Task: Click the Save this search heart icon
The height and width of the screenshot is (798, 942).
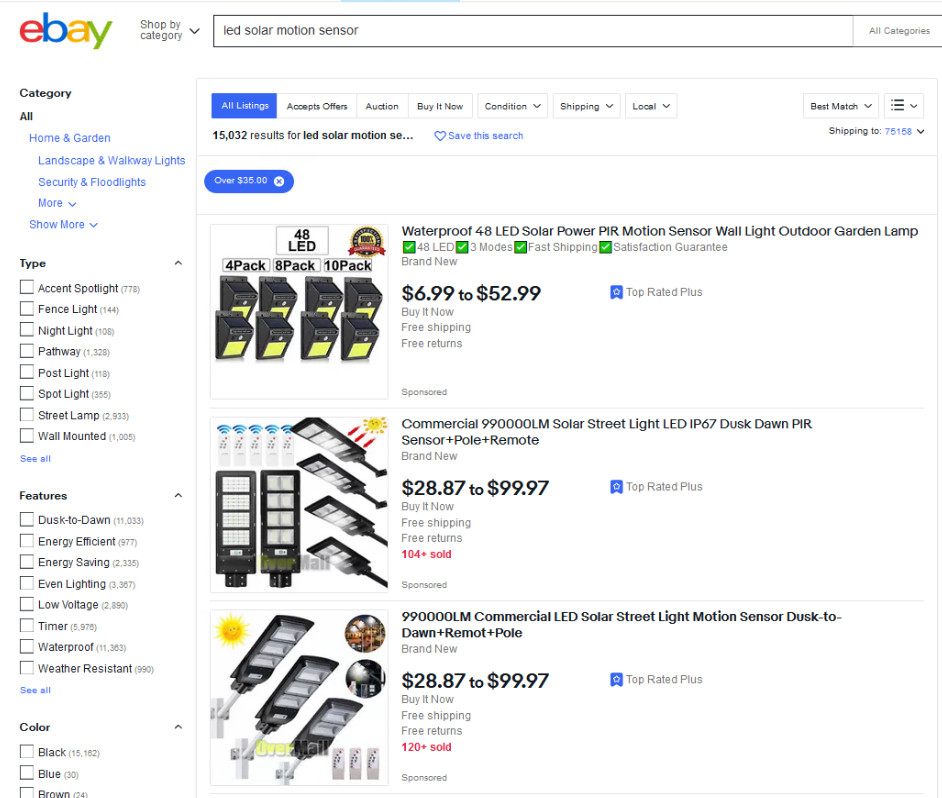Action: (x=440, y=136)
